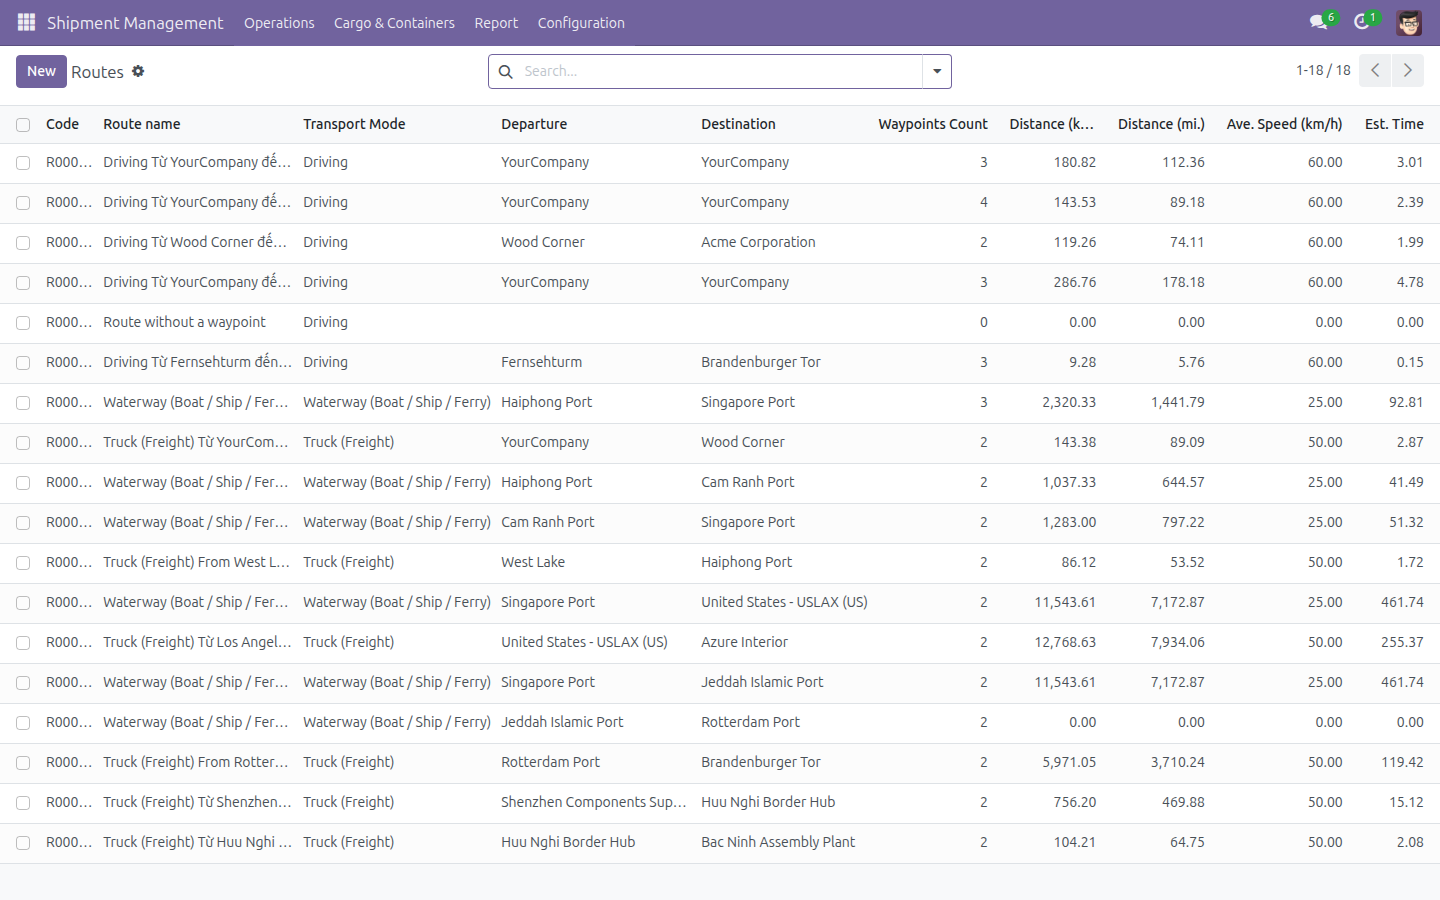Go to next page arrow
1440x900 pixels.
tap(1407, 70)
